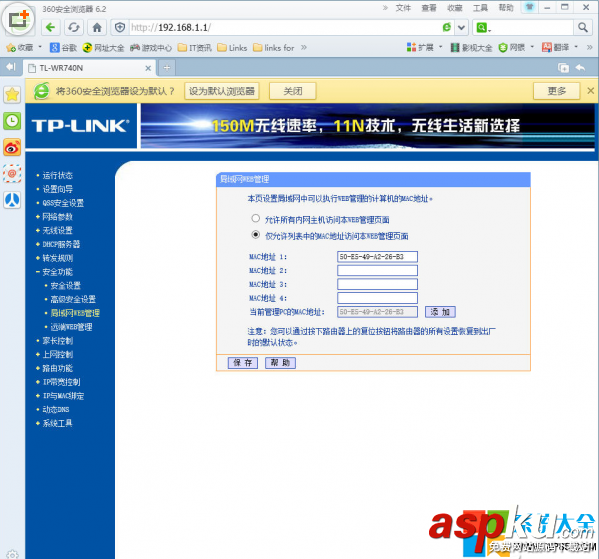The height and width of the screenshot is (559, 599).
Task: Click the skin shirt icon in title bar
Action: [529, 7]
